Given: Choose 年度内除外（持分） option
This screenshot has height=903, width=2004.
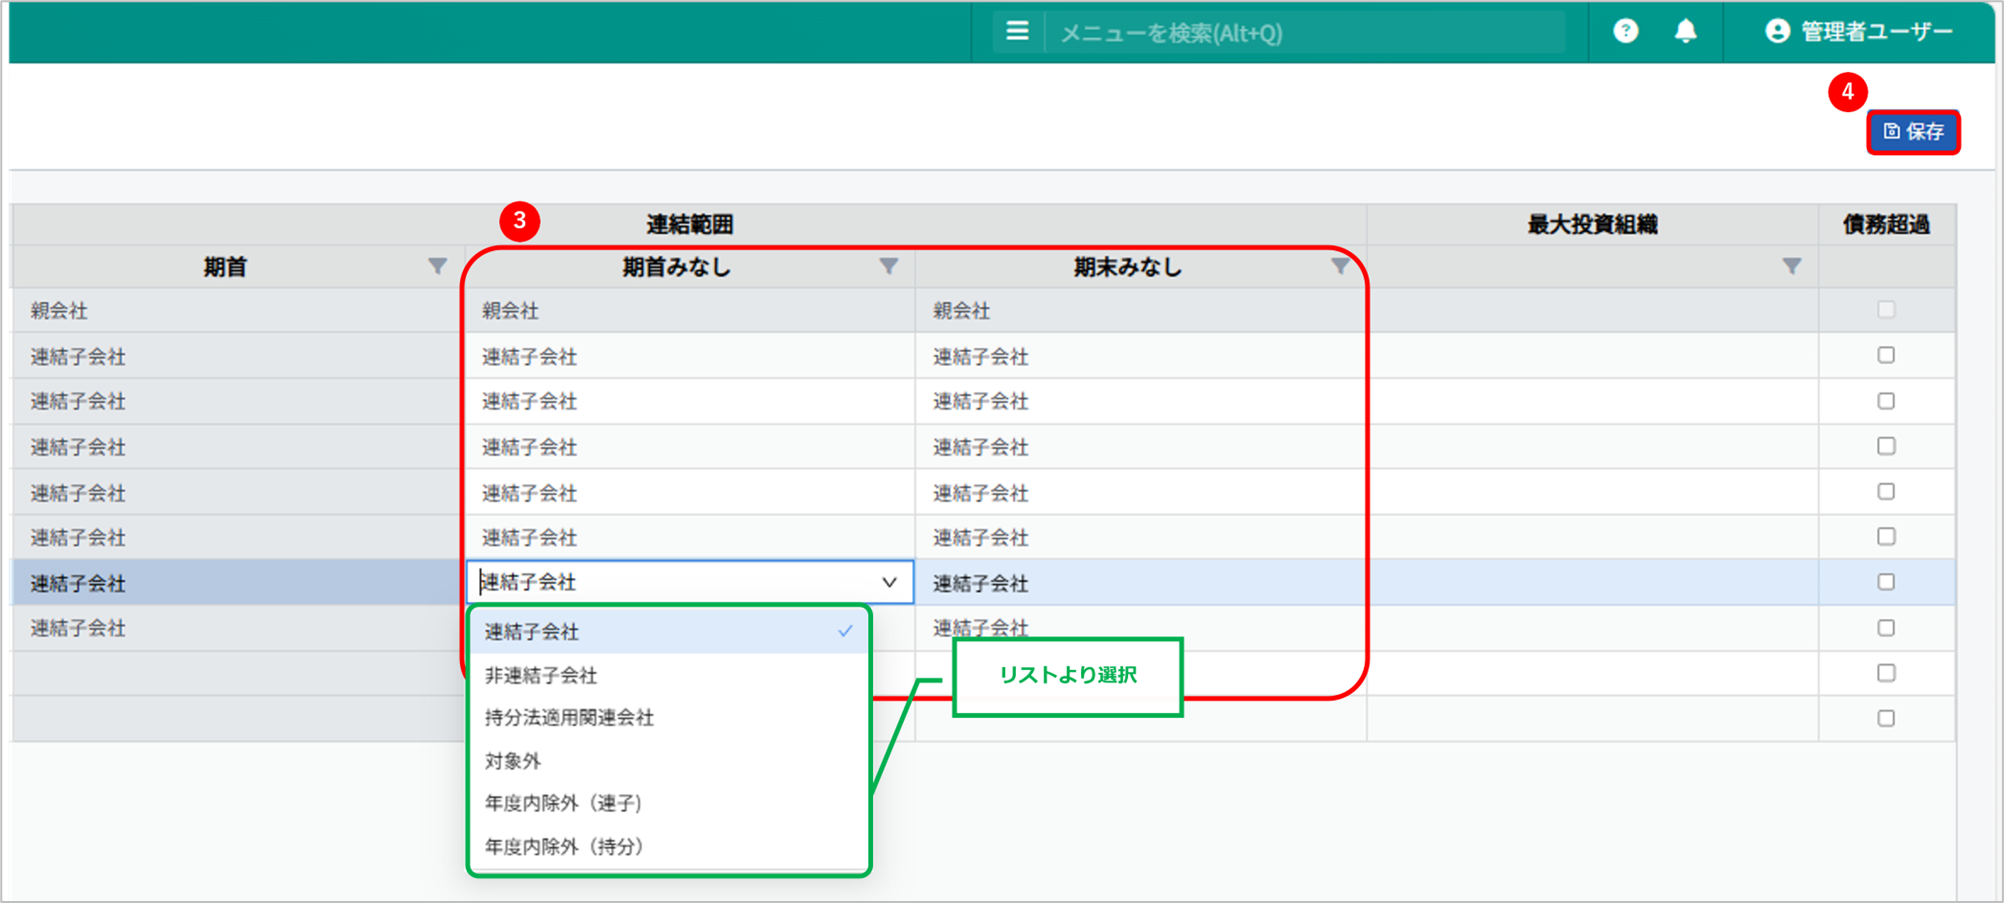Looking at the screenshot, I should coord(563,847).
